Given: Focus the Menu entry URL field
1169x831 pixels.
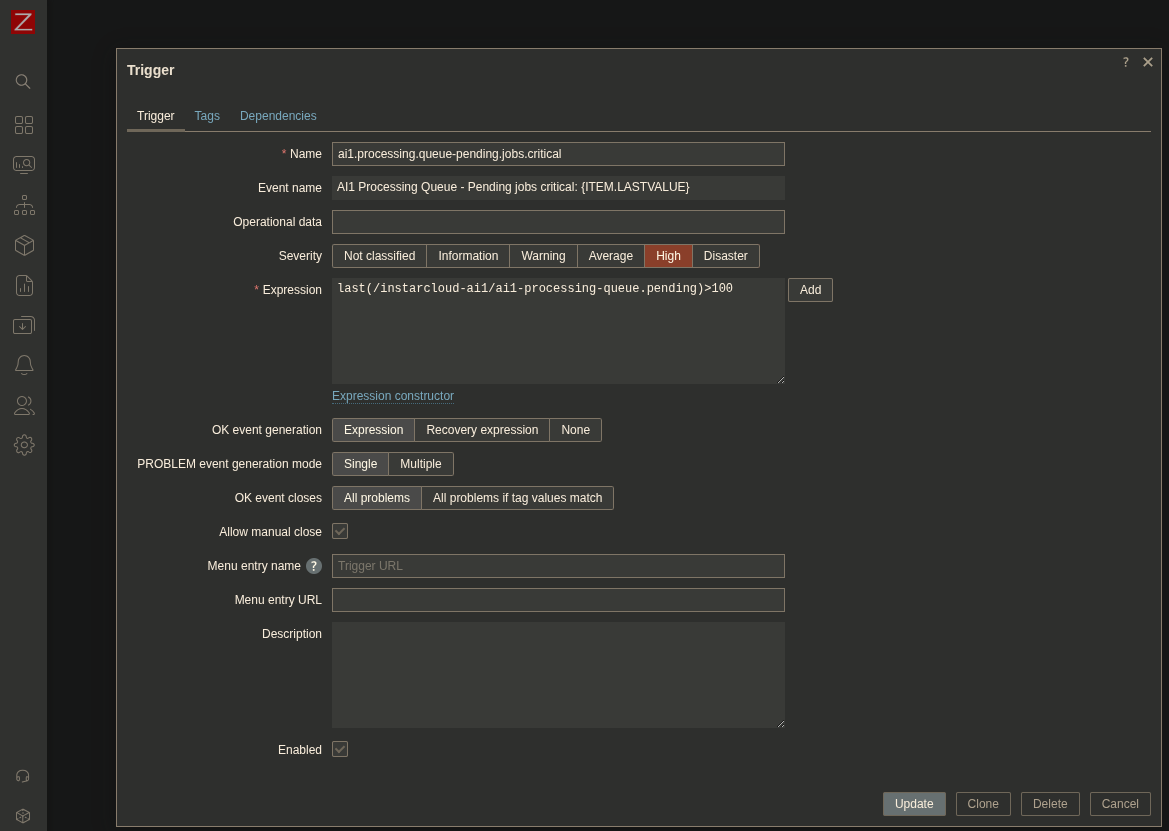Looking at the screenshot, I should [x=558, y=600].
